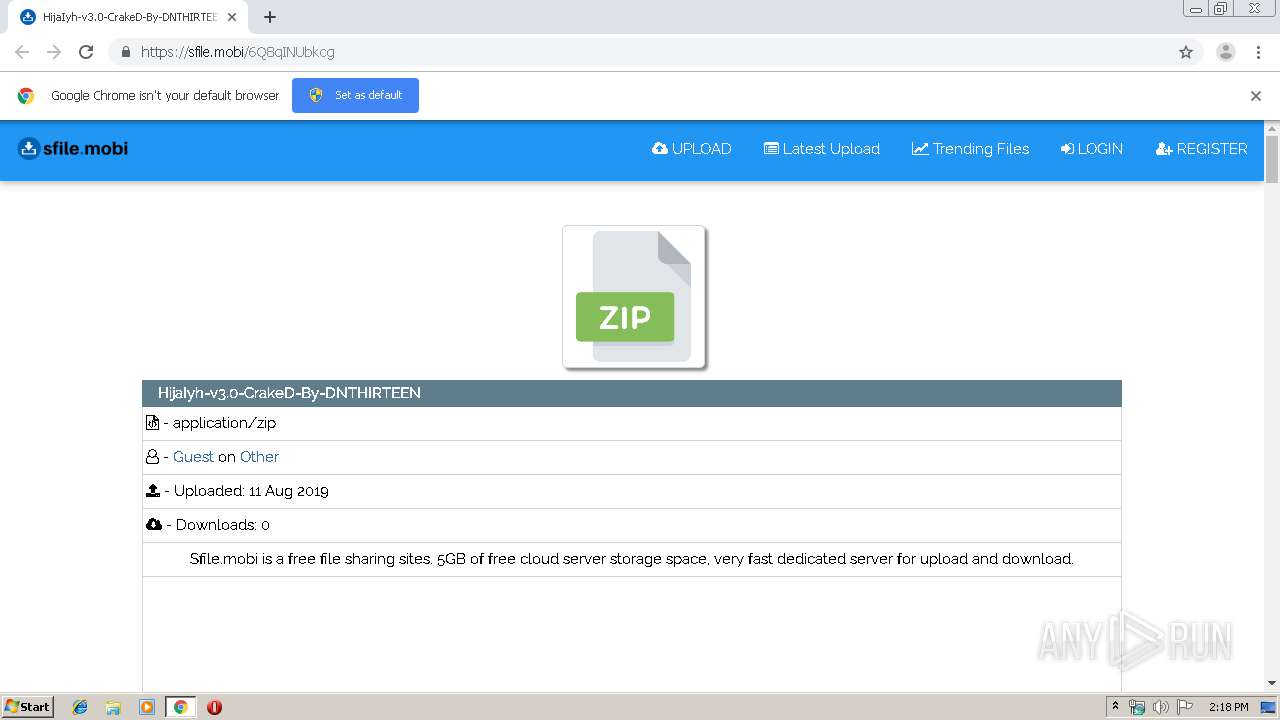Click the browser back arrow

22,52
